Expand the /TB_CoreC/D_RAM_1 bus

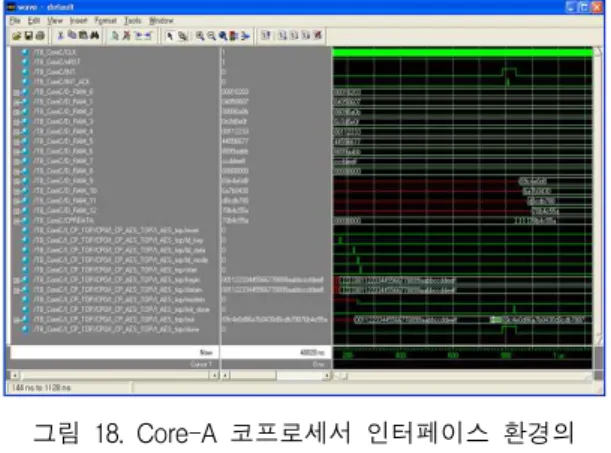pos(16,102)
